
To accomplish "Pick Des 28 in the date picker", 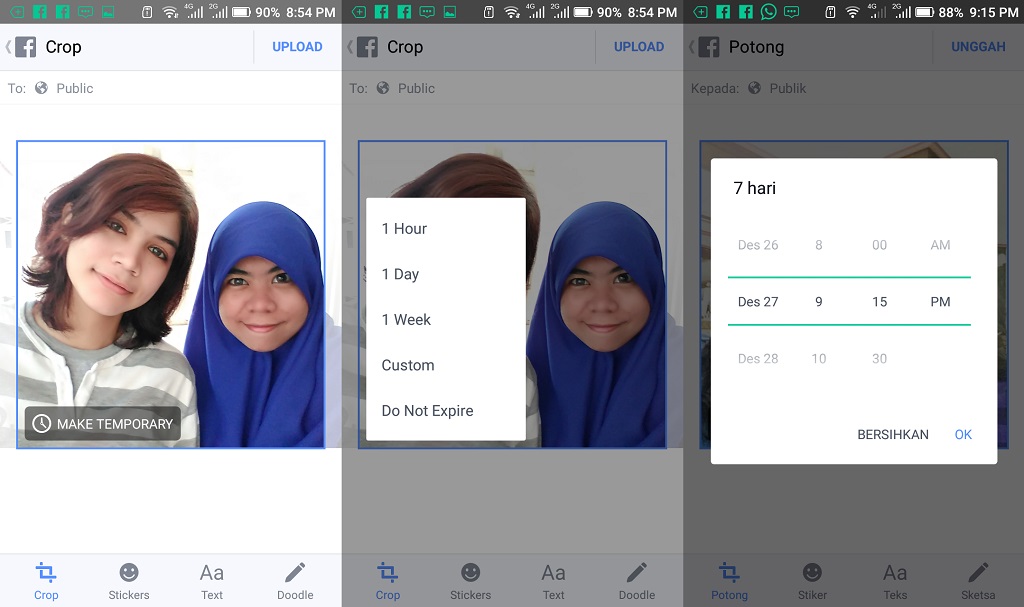I will [x=758, y=359].
